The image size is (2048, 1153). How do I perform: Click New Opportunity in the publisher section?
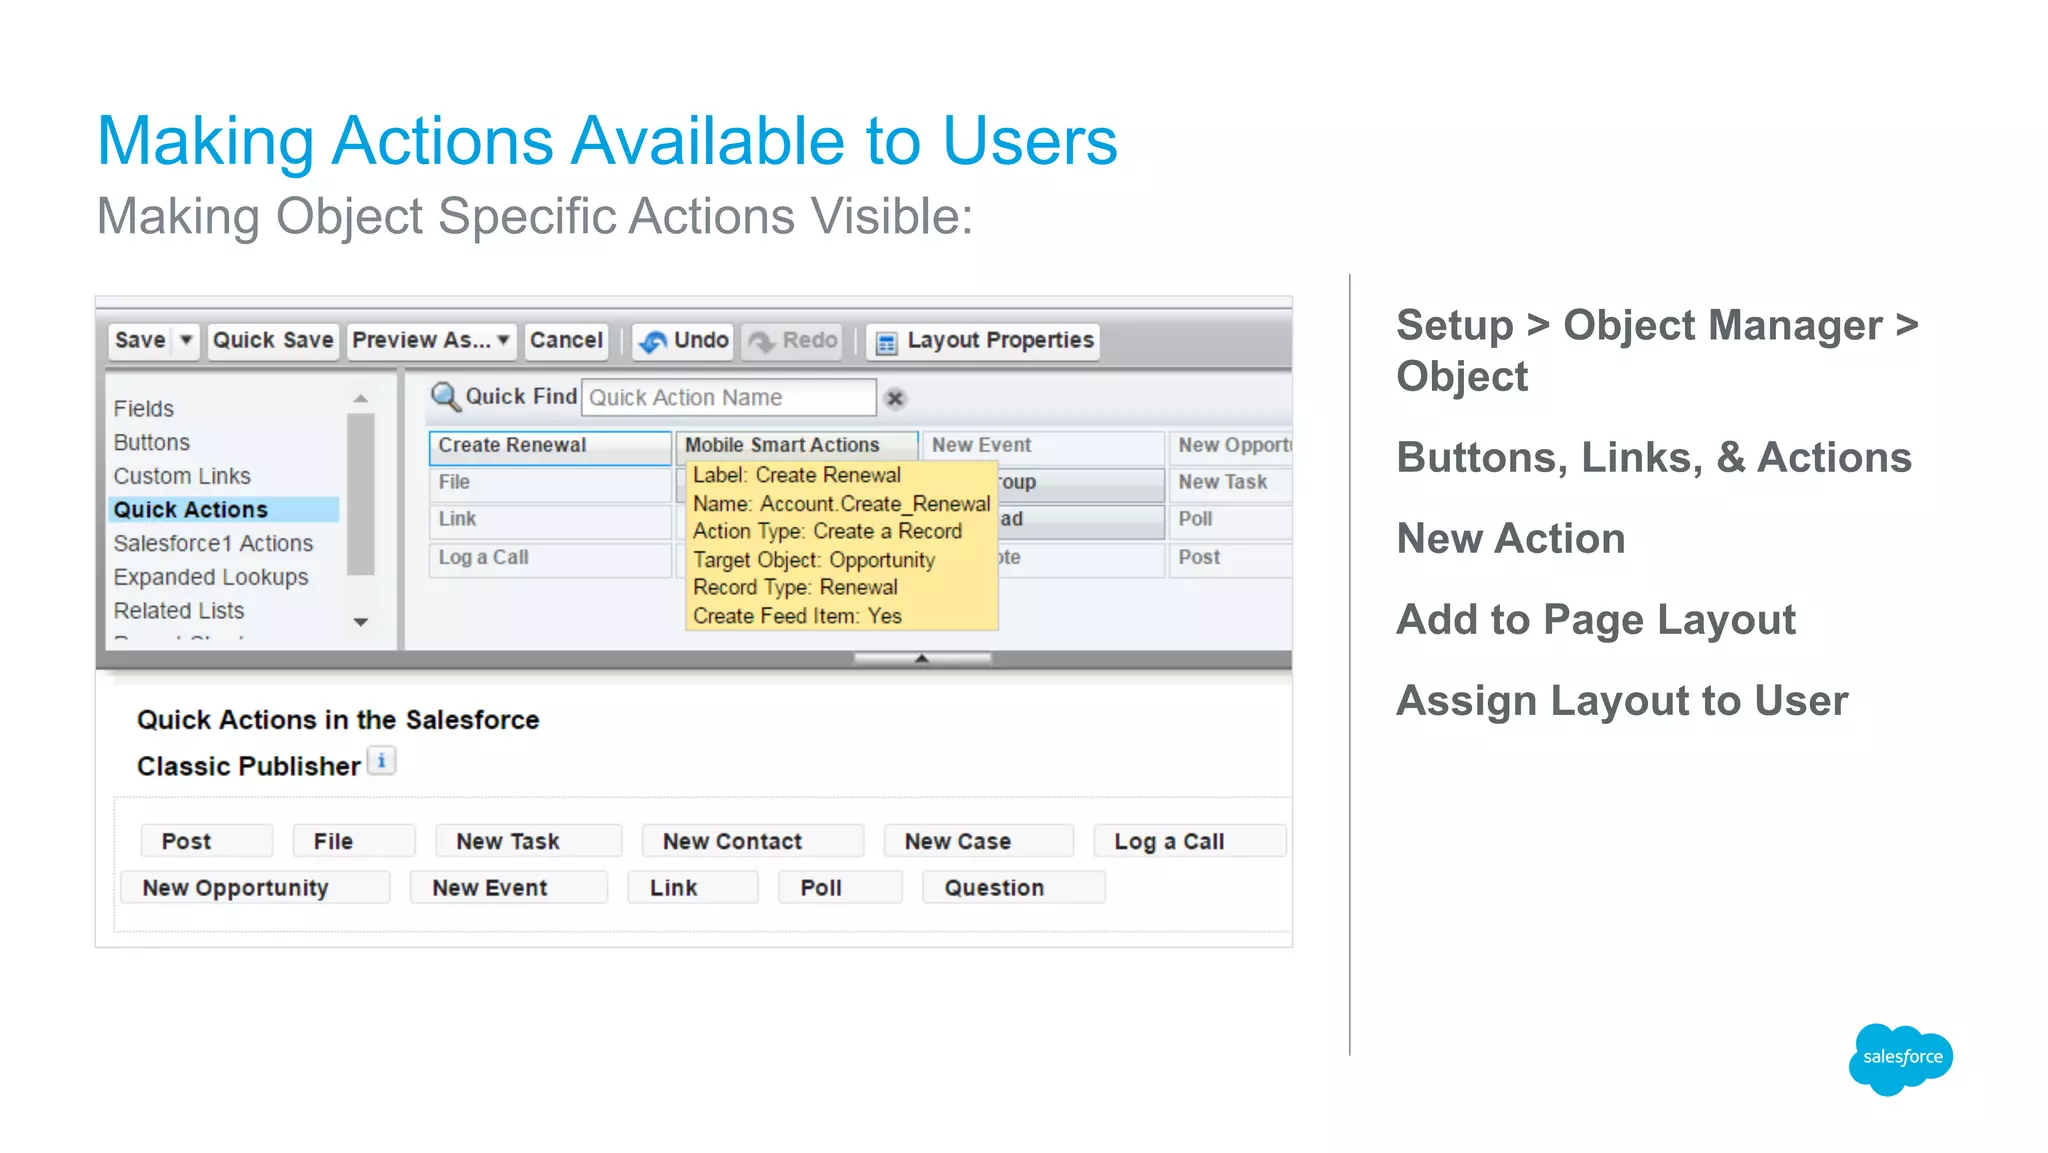pyautogui.click(x=255, y=887)
